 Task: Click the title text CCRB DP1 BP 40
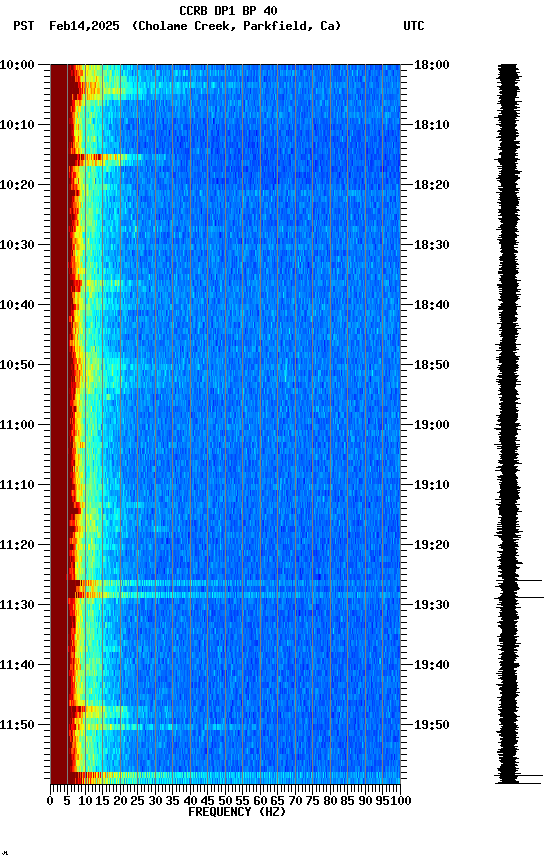click(x=228, y=10)
